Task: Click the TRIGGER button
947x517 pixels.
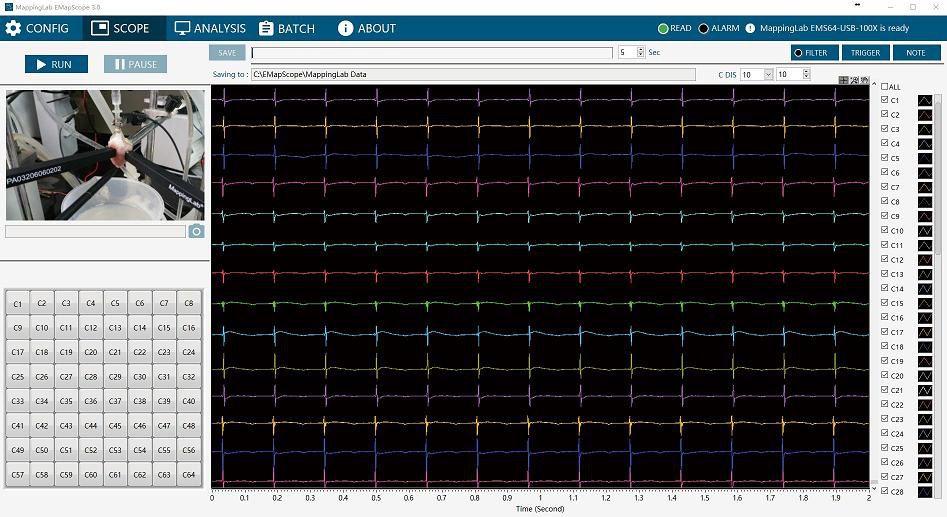Action: (x=865, y=52)
